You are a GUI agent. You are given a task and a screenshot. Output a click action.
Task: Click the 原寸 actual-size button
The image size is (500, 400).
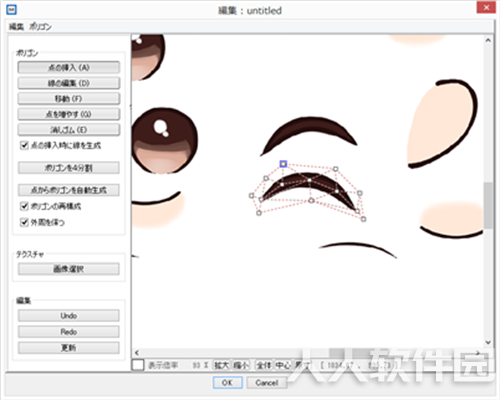(x=302, y=365)
